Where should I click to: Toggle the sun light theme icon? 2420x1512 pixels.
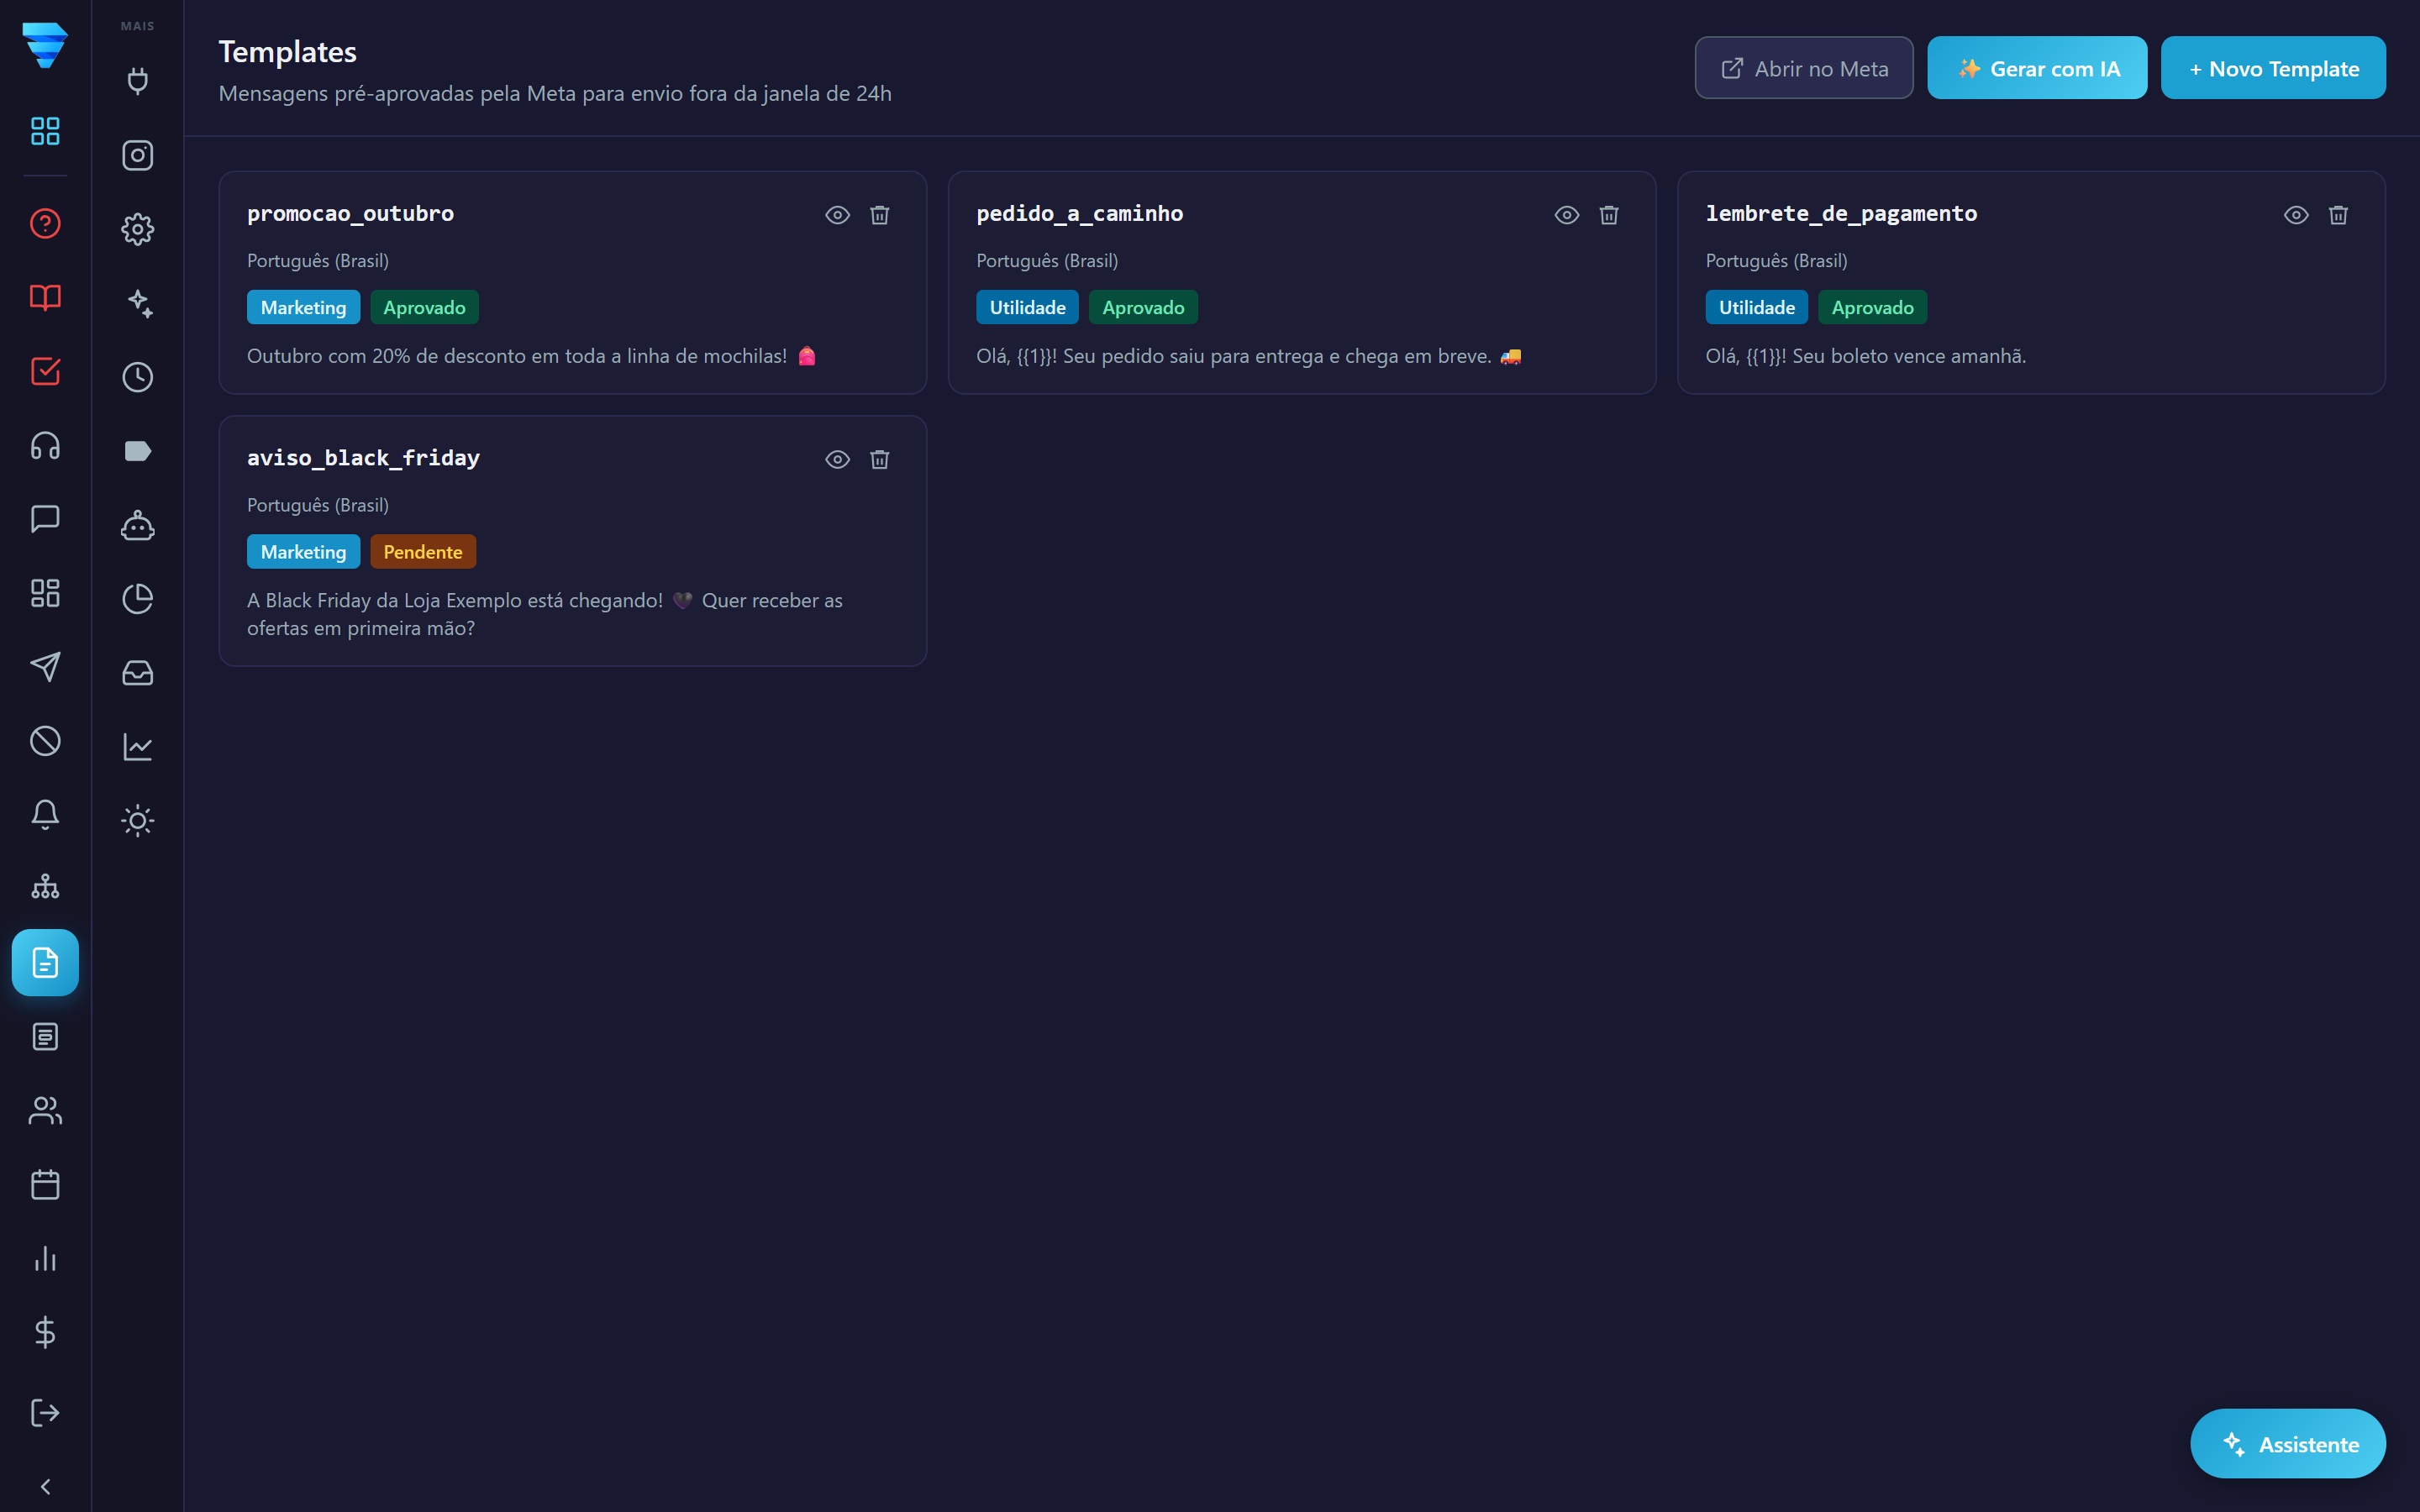point(138,821)
